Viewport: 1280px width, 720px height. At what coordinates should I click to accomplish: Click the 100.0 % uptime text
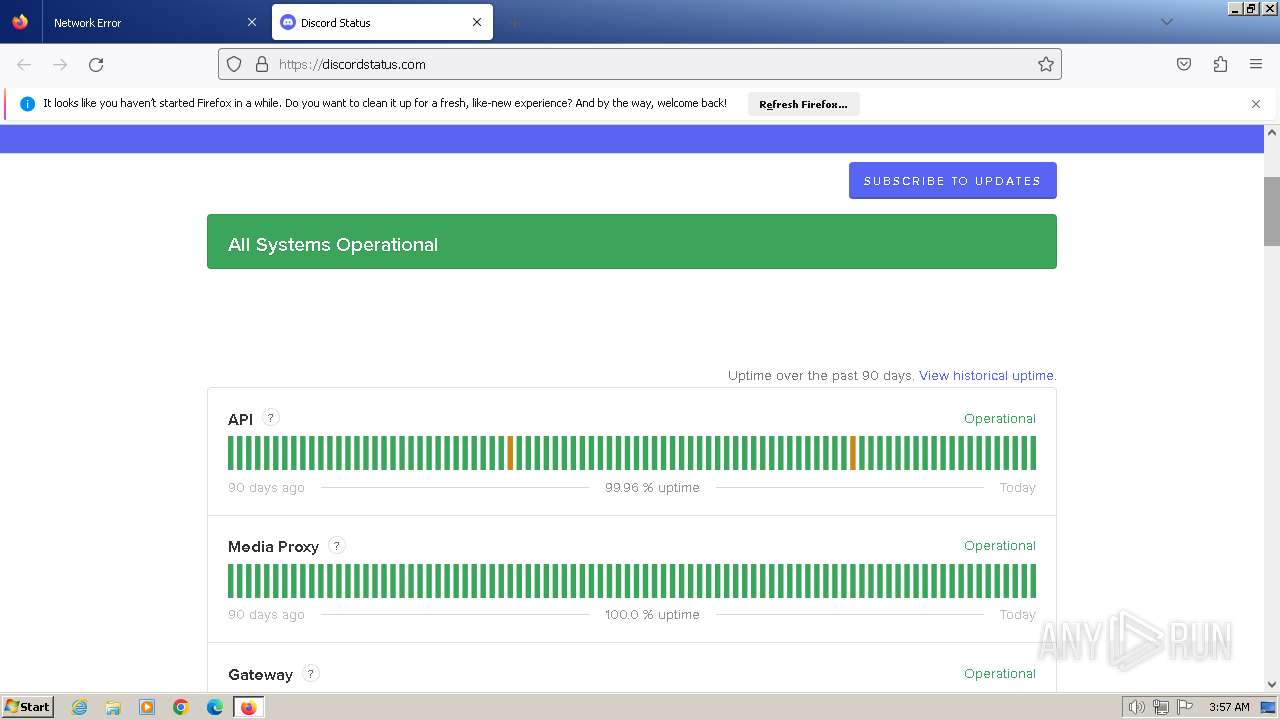coord(652,614)
